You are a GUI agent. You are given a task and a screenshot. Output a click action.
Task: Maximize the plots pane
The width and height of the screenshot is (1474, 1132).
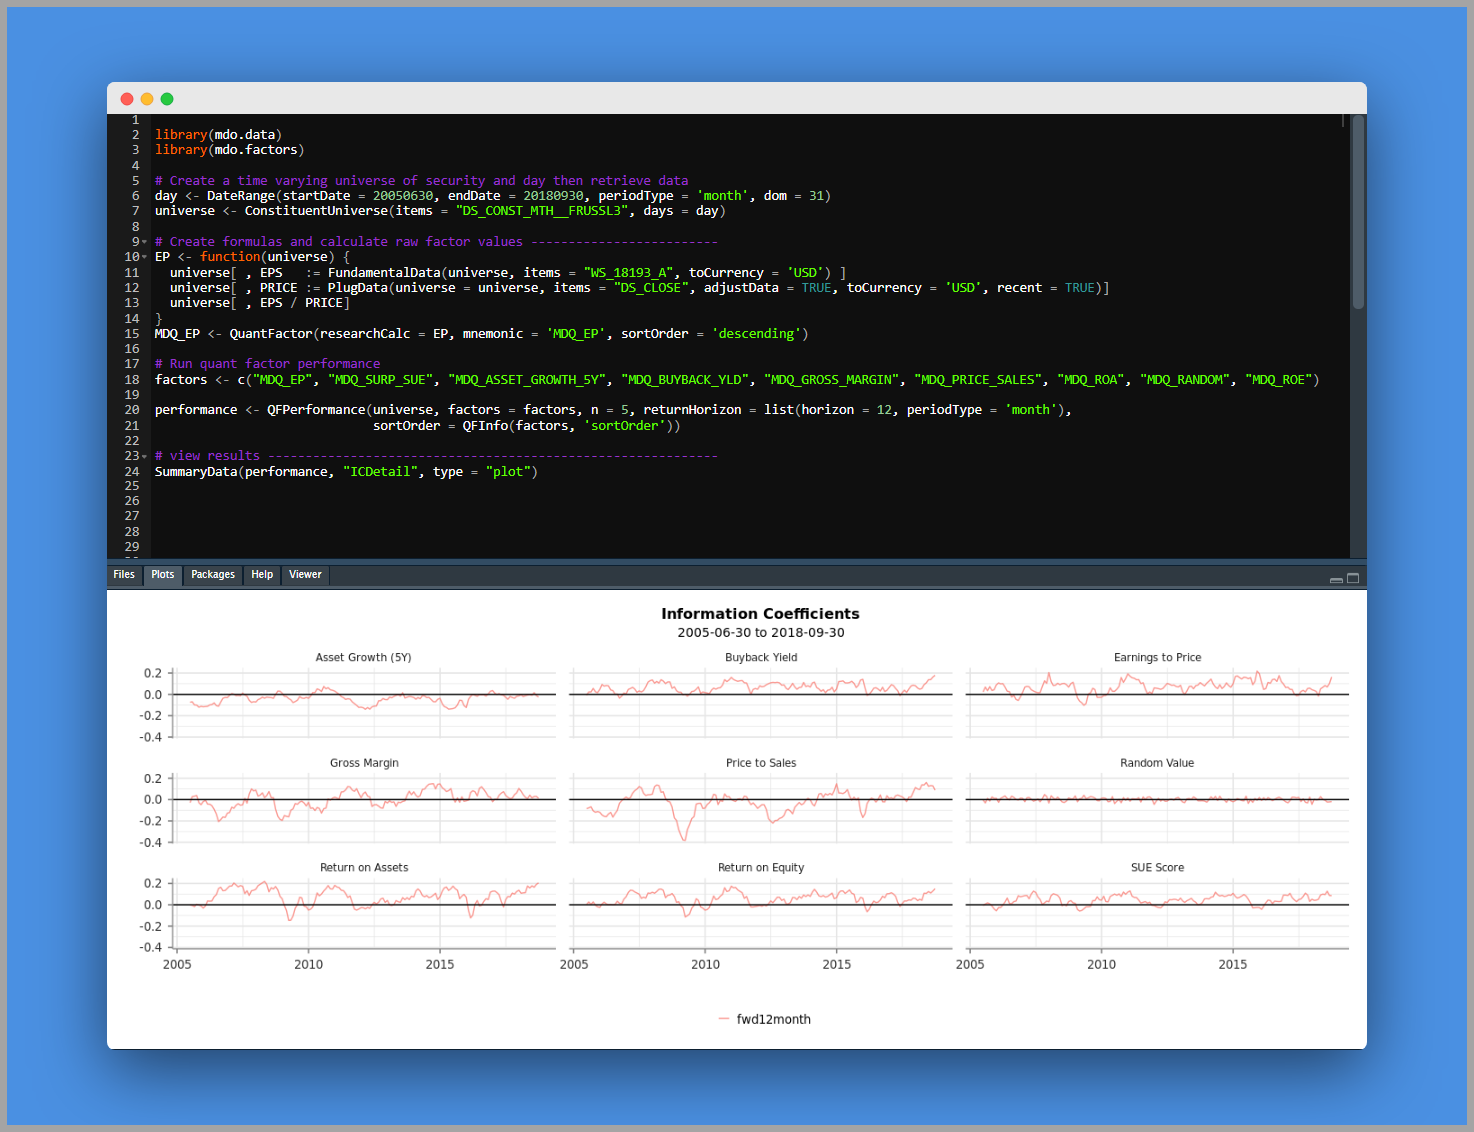(x=1353, y=578)
